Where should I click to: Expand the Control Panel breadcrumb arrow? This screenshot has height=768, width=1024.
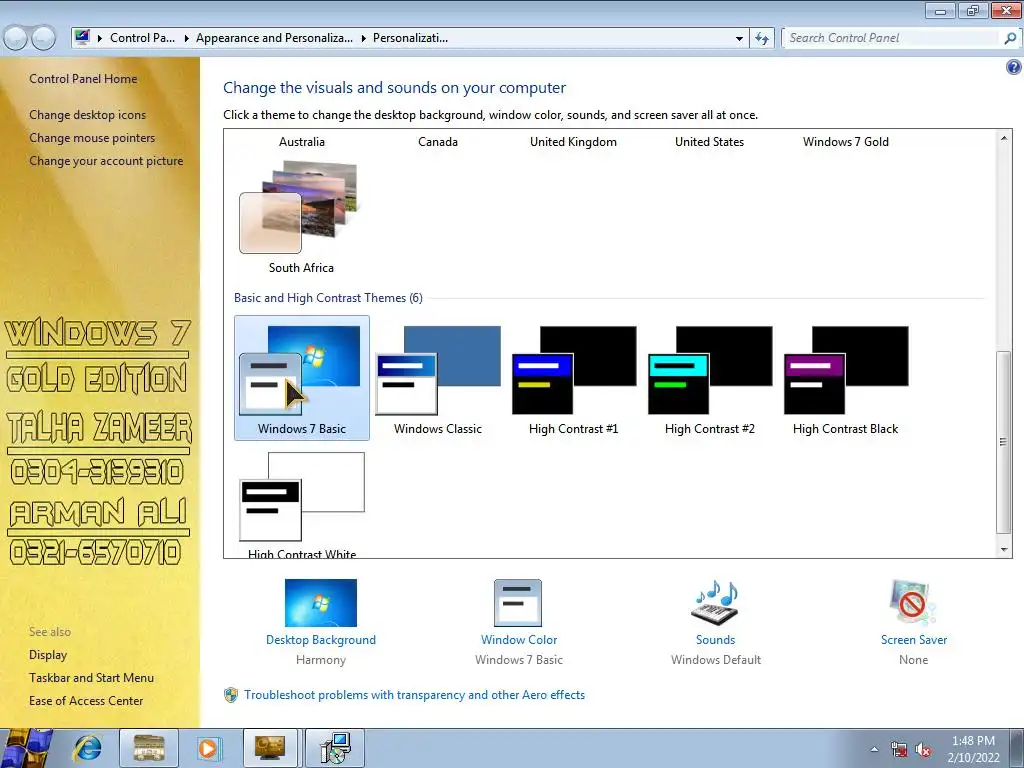pyautogui.click(x=187, y=38)
